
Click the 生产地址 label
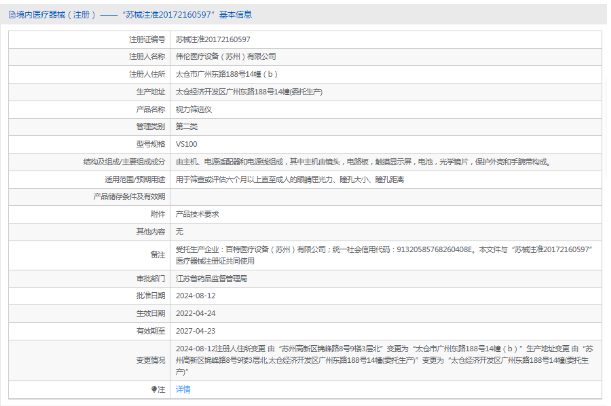click(x=150, y=92)
